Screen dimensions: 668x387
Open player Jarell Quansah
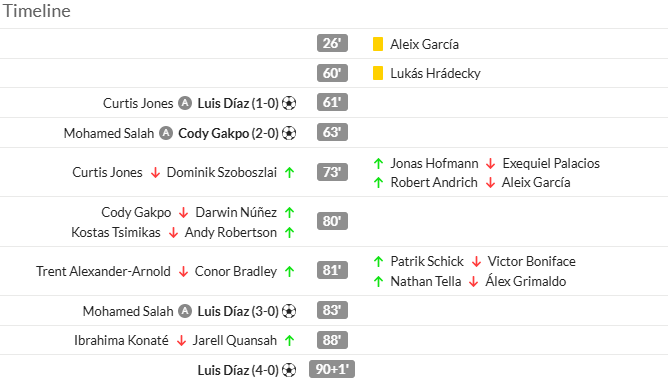click(x=235, y=341)
